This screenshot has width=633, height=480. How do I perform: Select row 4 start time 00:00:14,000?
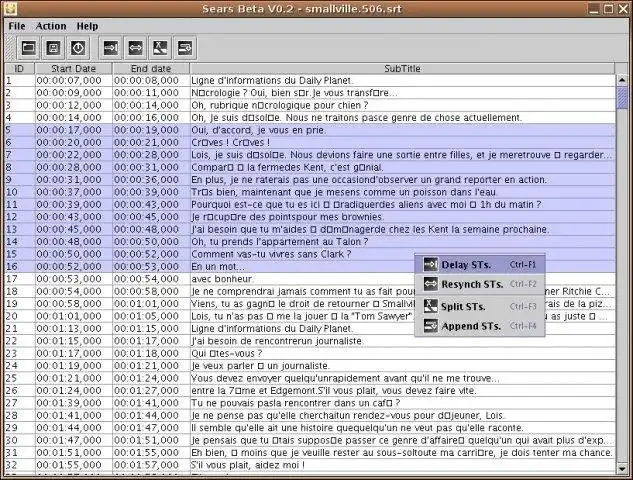[73, 117]
